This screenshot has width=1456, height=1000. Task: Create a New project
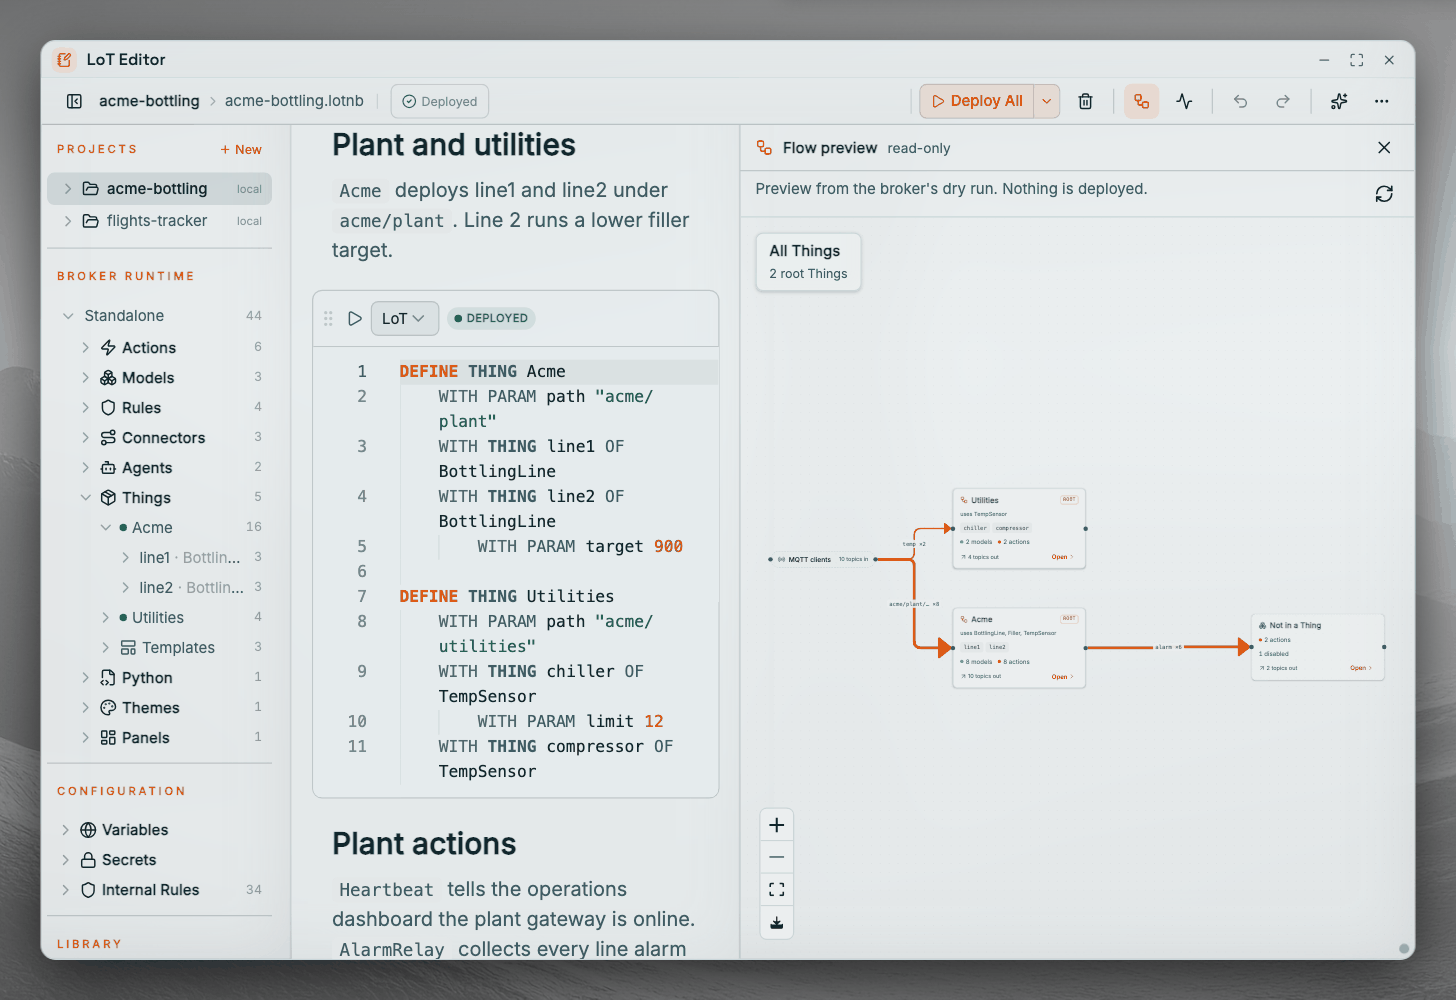coord(241,150)
